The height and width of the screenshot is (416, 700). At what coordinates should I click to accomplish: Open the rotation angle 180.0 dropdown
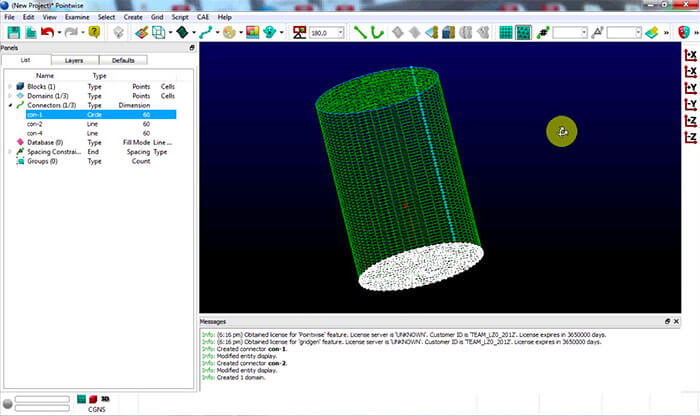pos(341,32)
